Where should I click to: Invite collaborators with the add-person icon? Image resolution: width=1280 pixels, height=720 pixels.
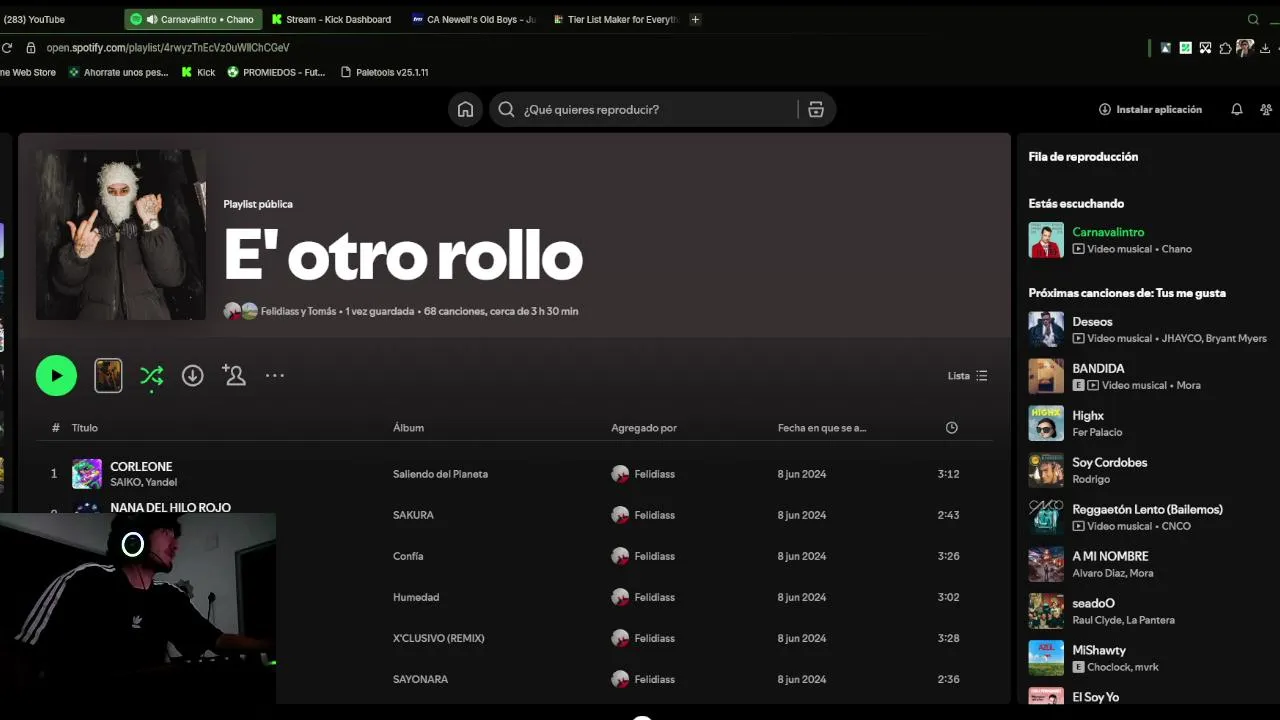pos(234,375)
